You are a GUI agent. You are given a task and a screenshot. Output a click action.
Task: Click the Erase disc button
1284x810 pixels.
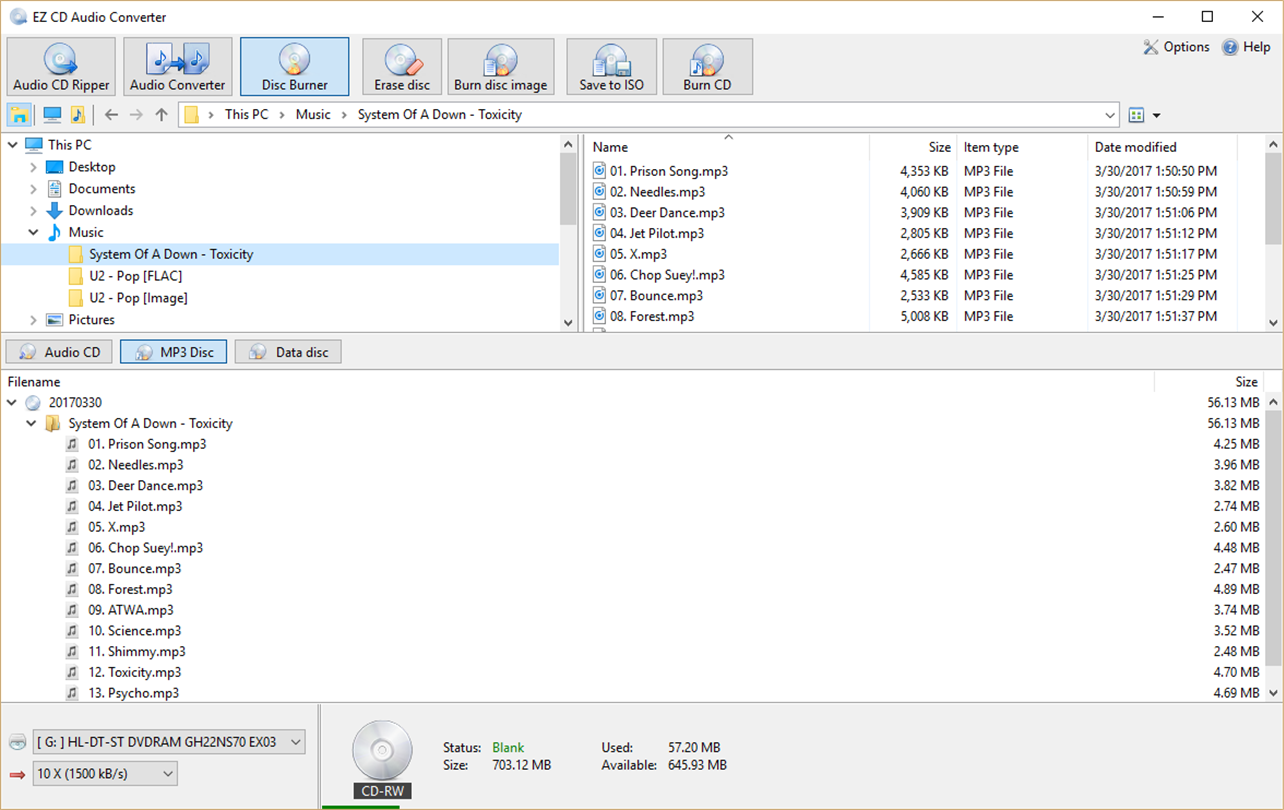tap(402, 67)
